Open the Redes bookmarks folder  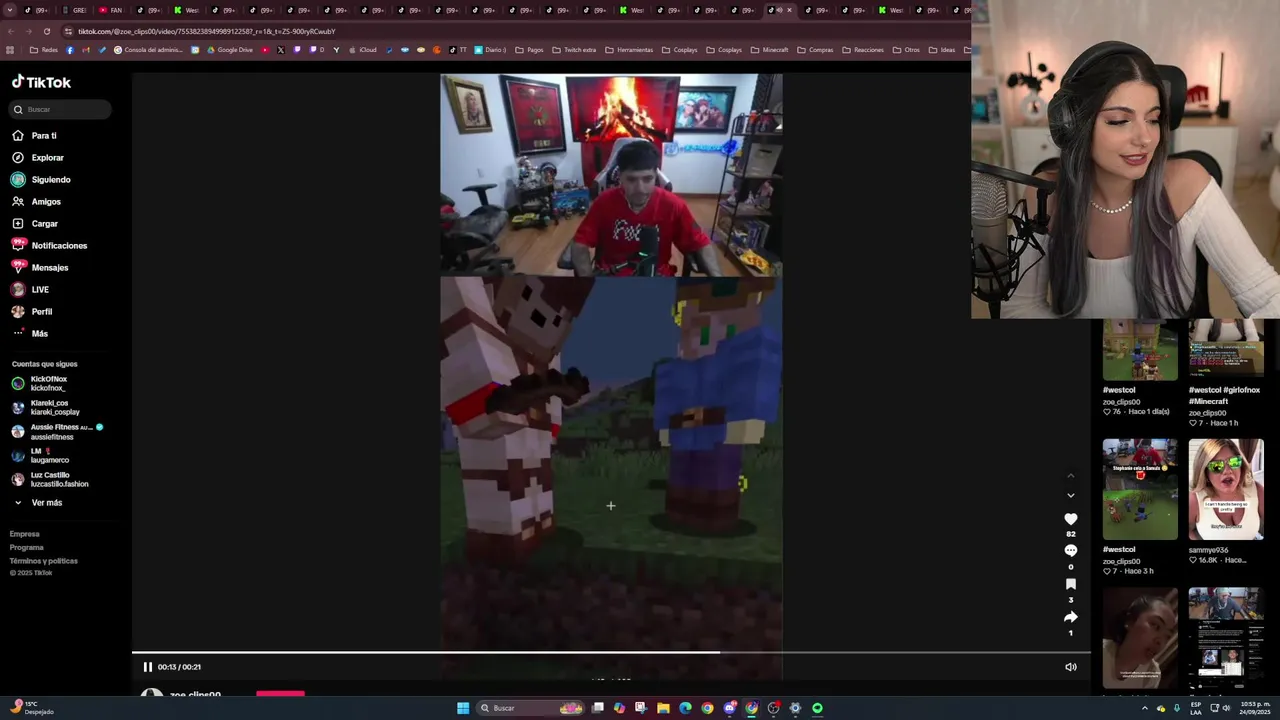(x=44, y=50)
